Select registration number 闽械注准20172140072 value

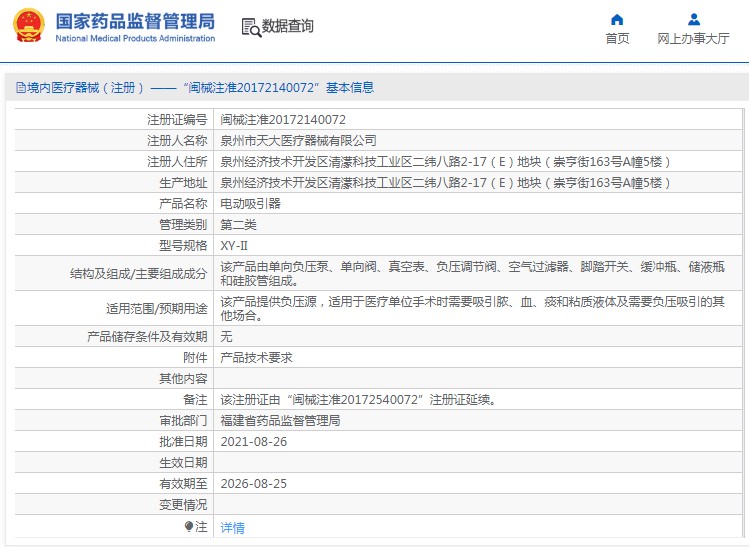point(283,119)
